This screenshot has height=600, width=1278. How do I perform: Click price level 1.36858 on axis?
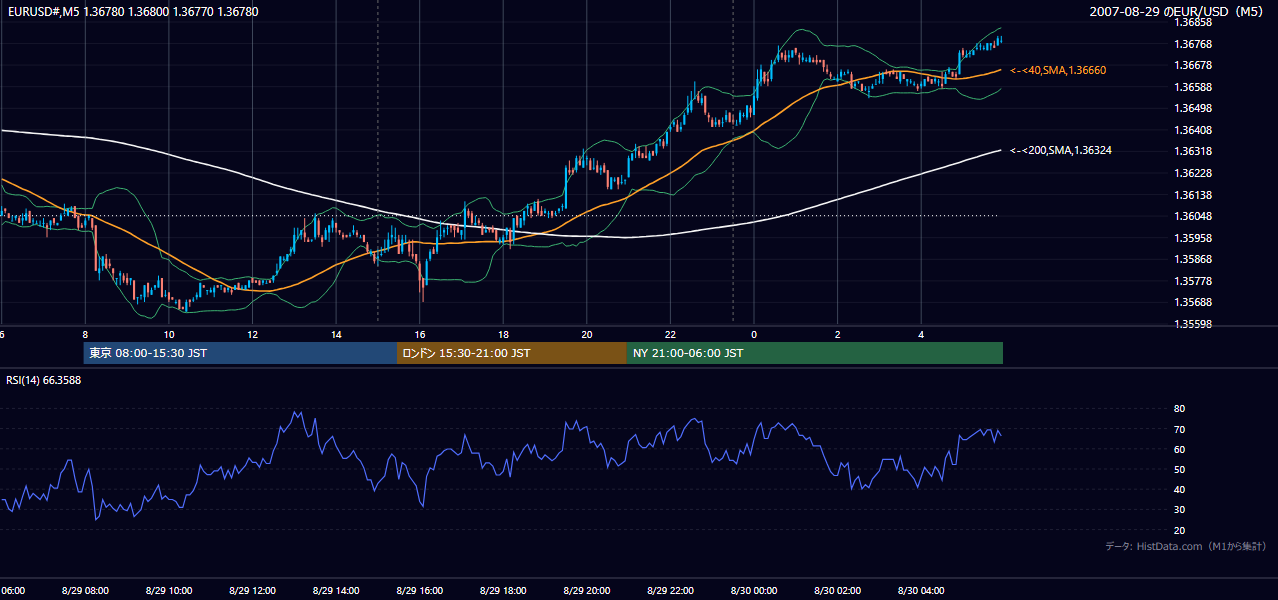pos(1191,22)
